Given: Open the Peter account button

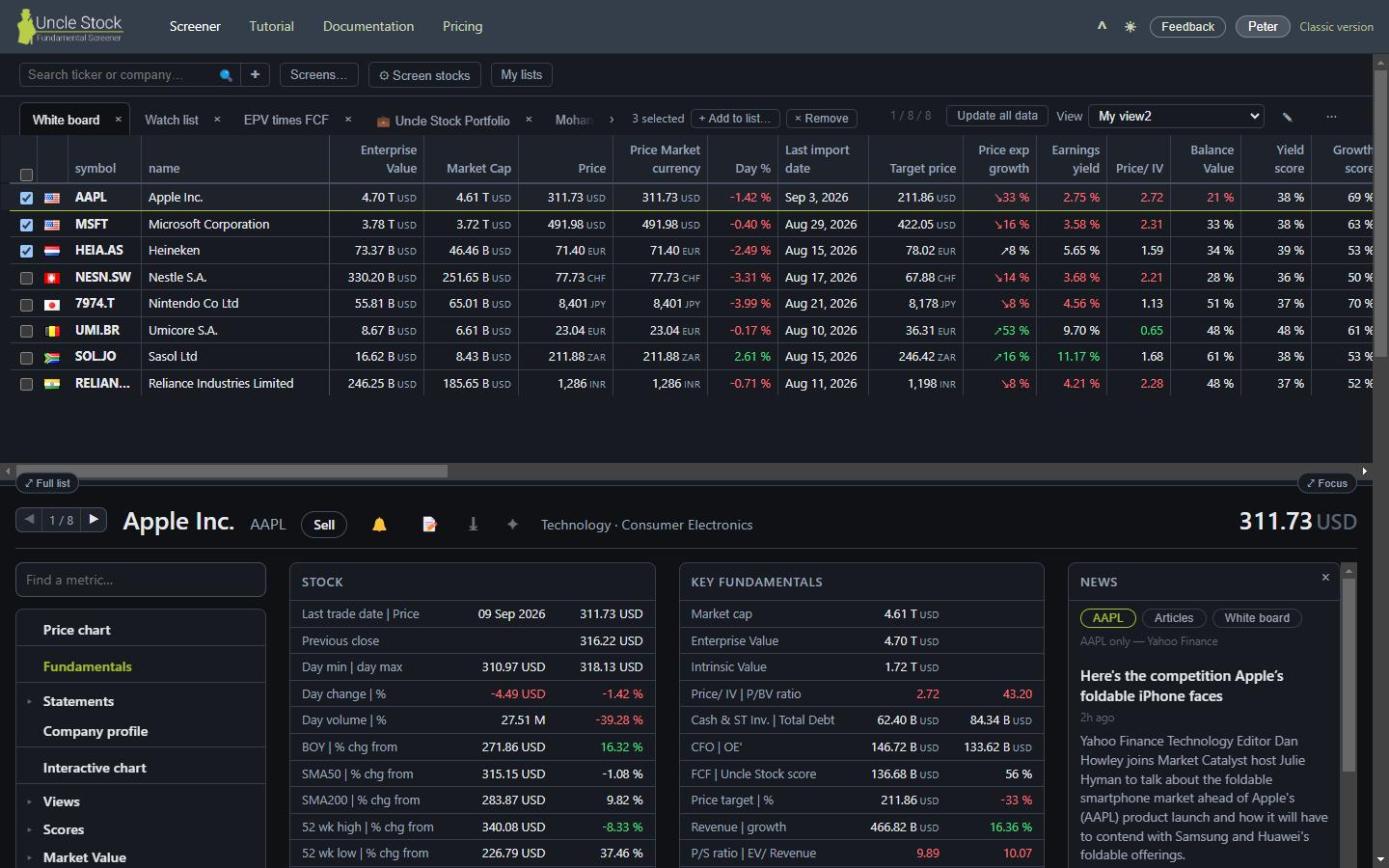Looking at the screenshot, I should click(1263, 27).
